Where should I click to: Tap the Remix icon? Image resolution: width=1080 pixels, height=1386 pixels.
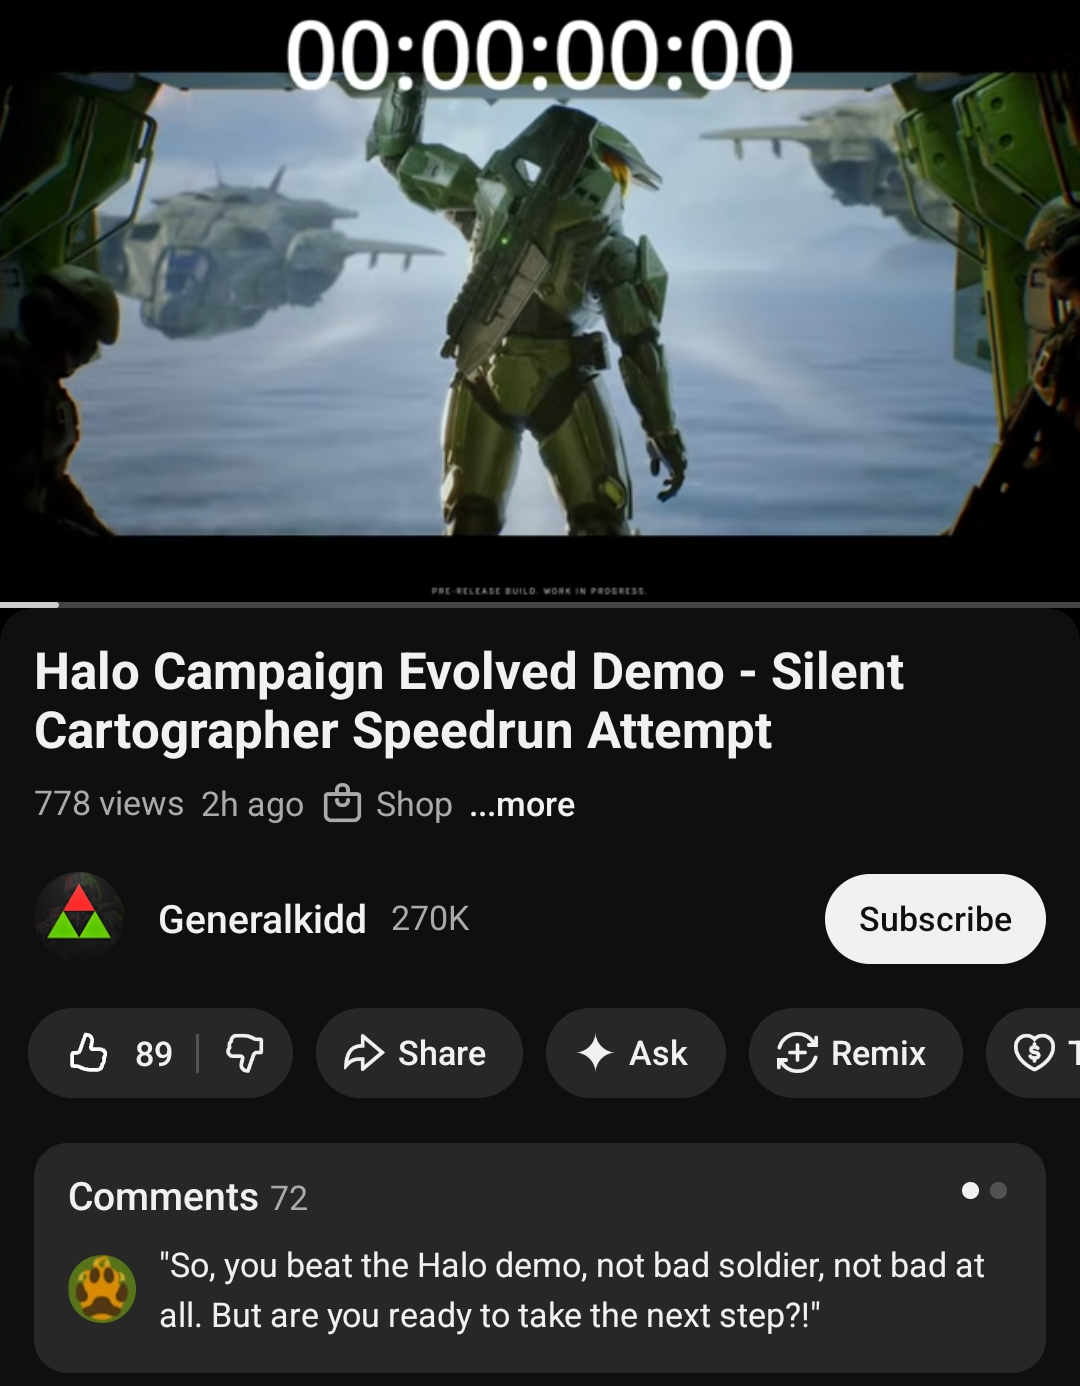[797, 1053]
